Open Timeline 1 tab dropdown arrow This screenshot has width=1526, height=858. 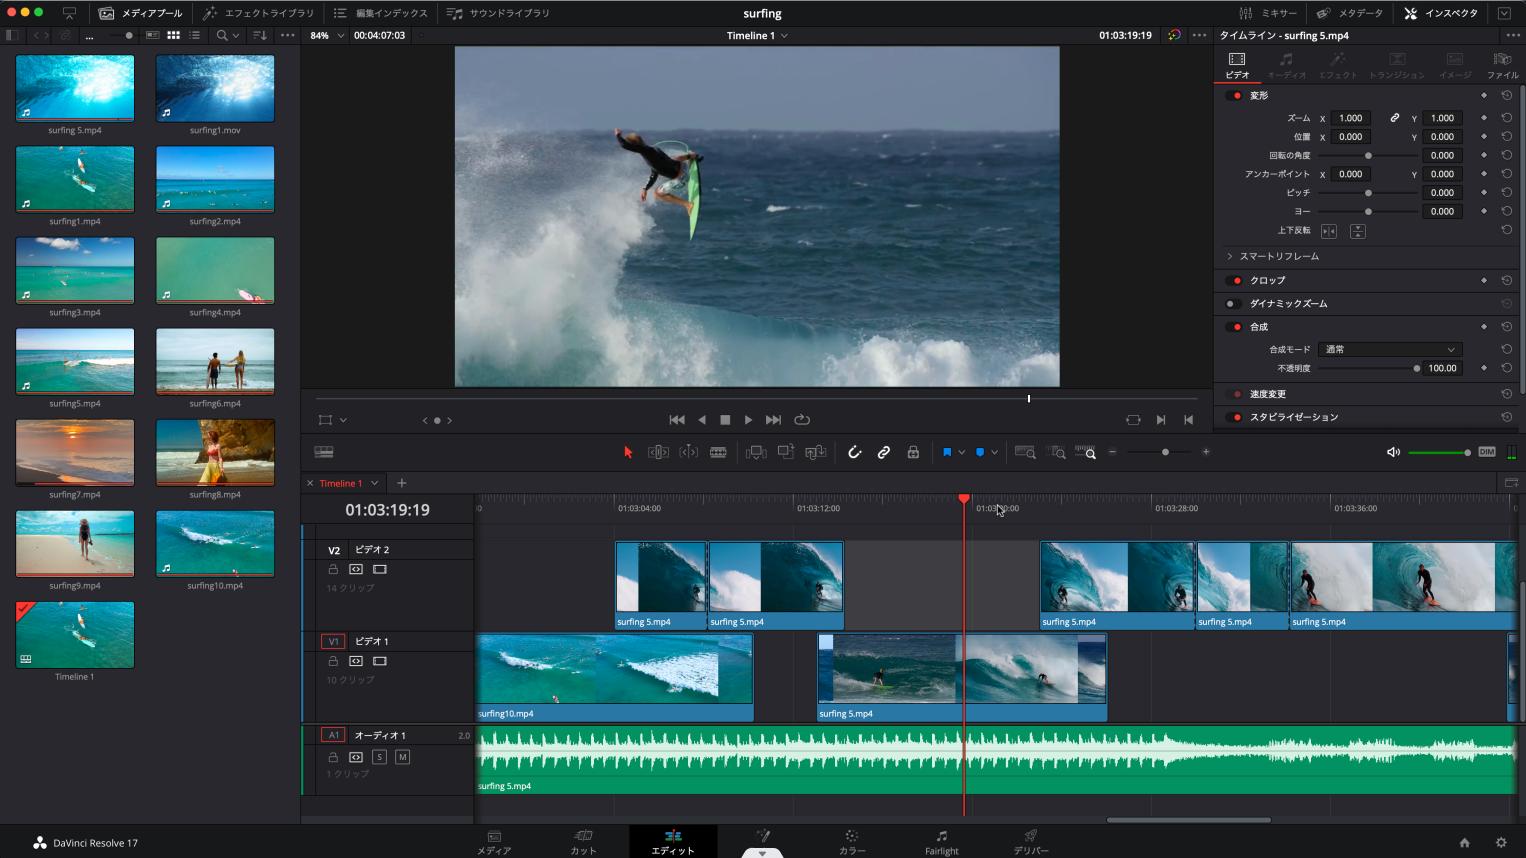375,483
